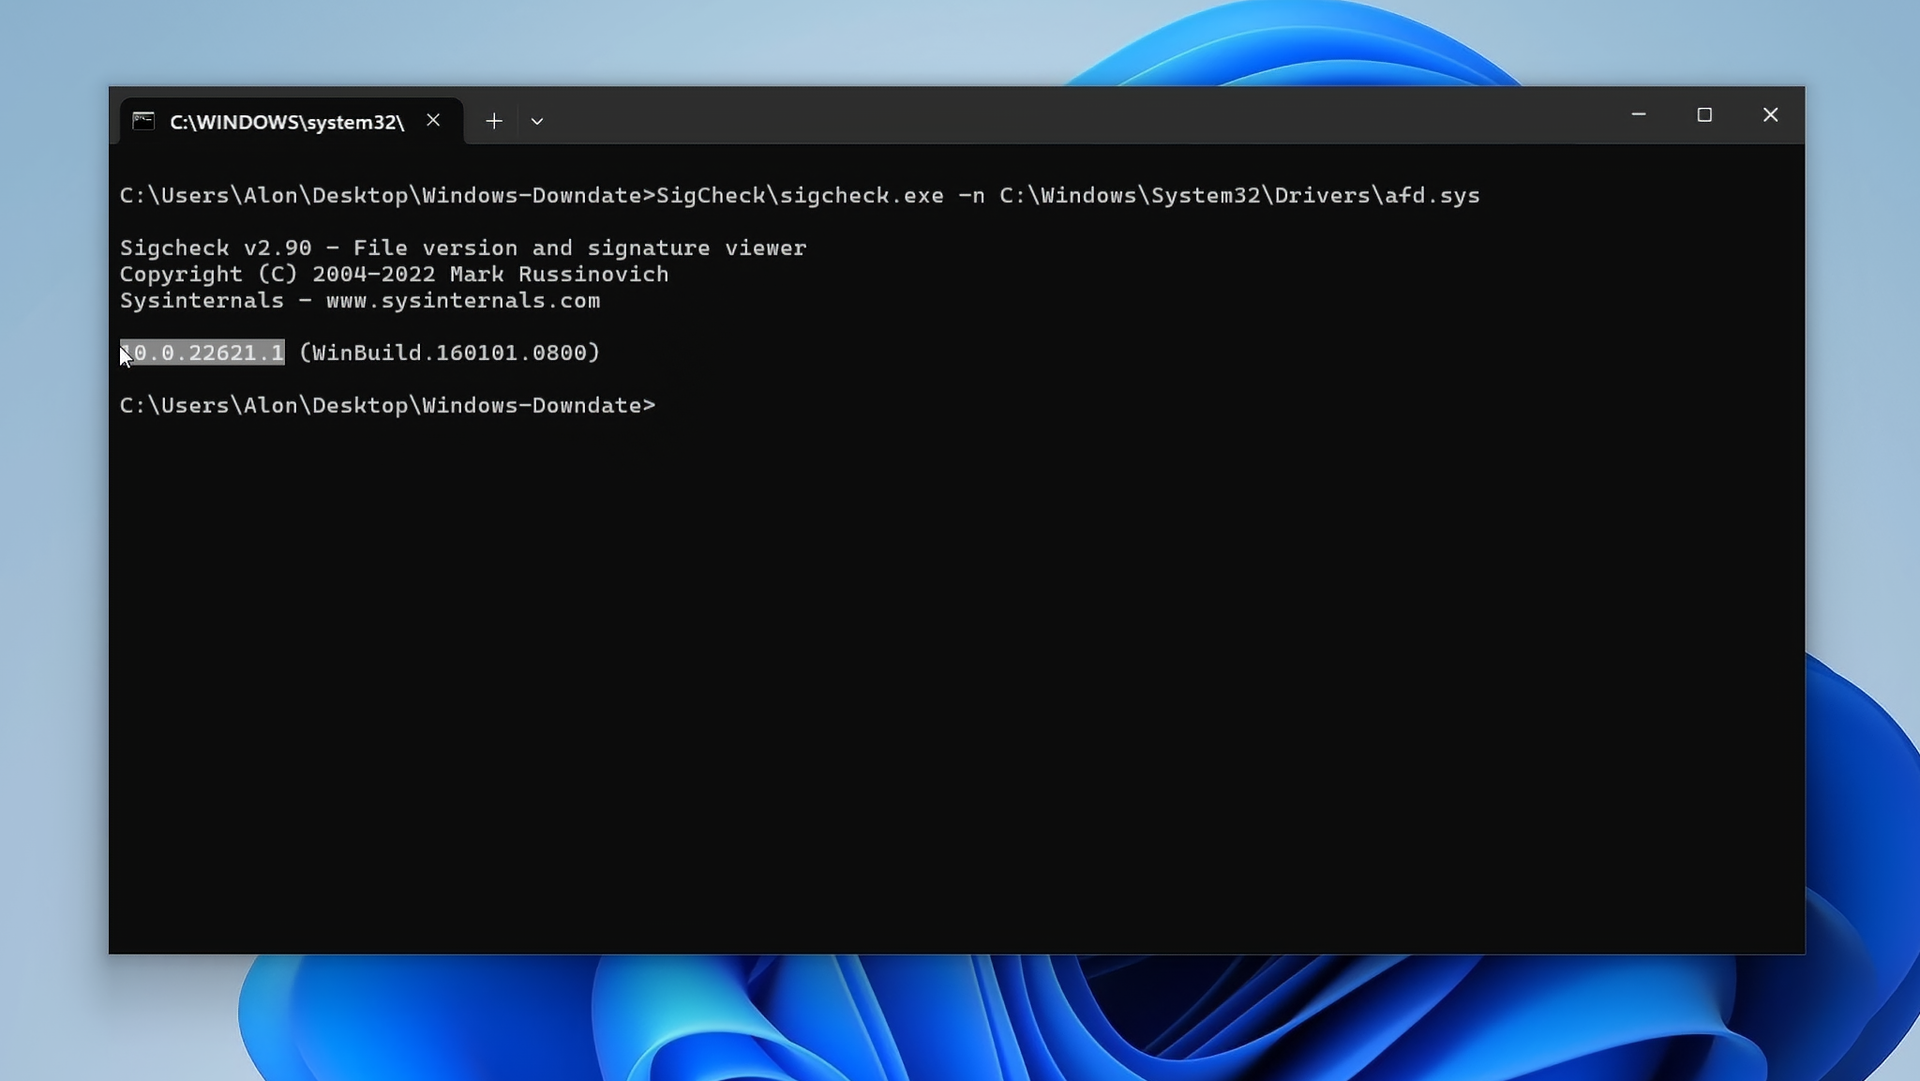The width and height of the screenshot is (1920, 1081).
Task: Click the Mark Russinovich copyright line
Action: [394, 274]
